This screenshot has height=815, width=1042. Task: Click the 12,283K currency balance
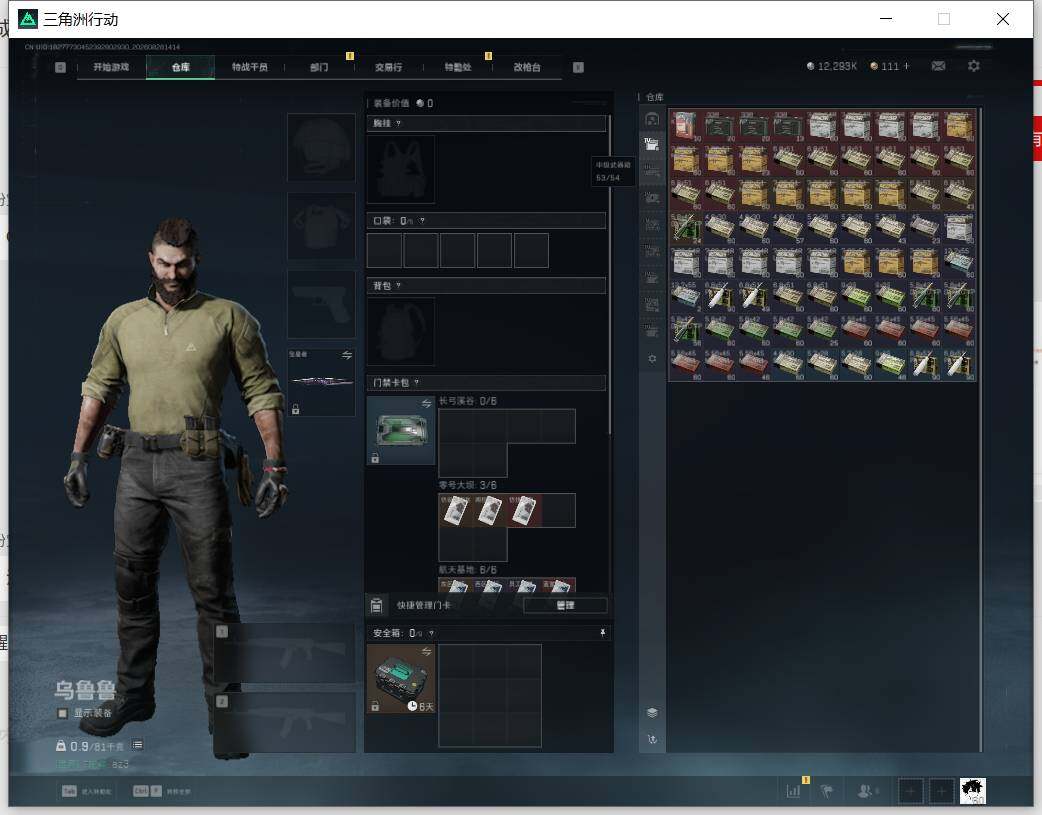click(x=831, y=66)
